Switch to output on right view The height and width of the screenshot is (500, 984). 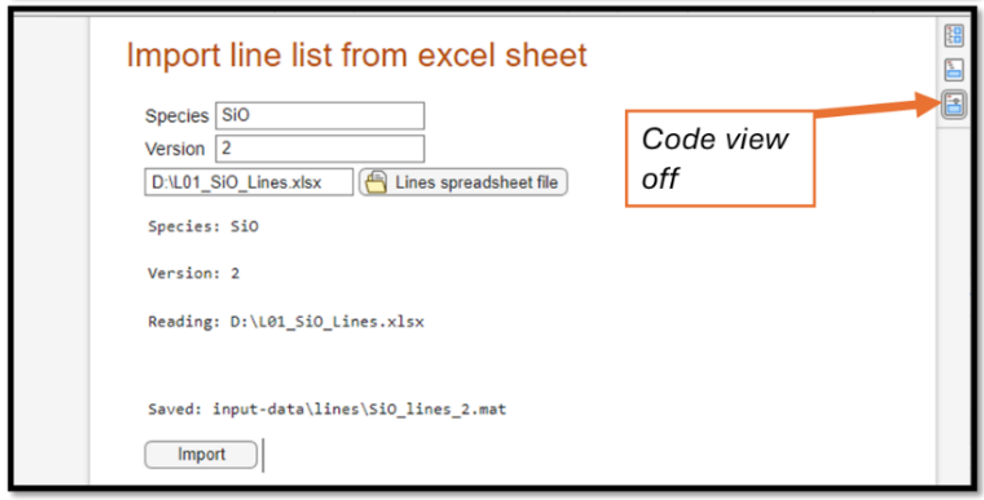tap(954, 36)
